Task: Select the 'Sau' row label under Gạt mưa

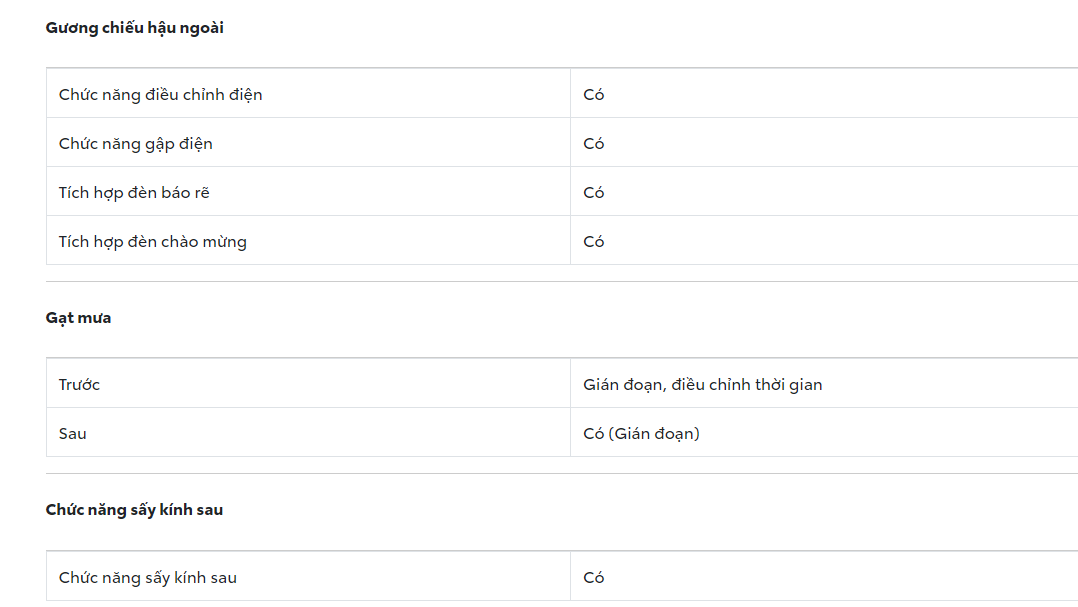Action: 72,434
